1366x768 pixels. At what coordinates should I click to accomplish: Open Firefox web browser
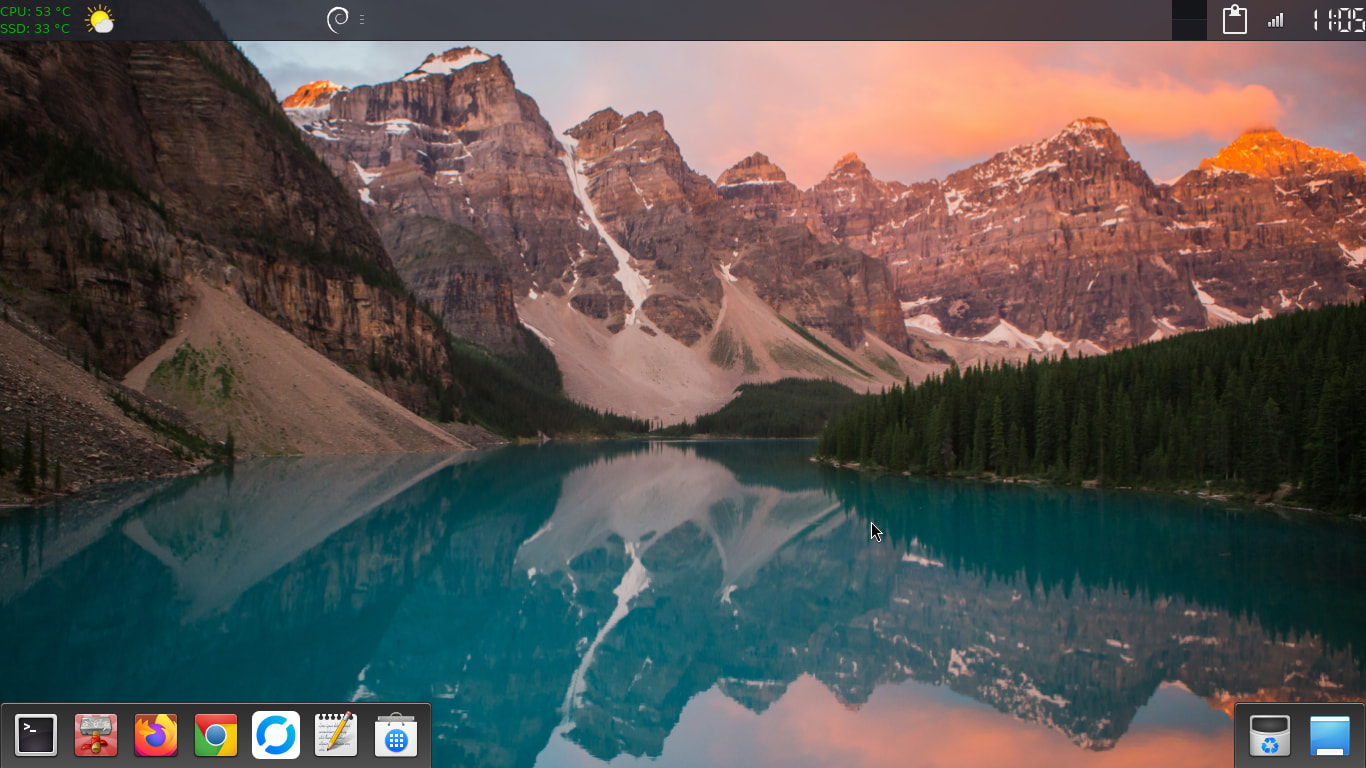[156, 736]
